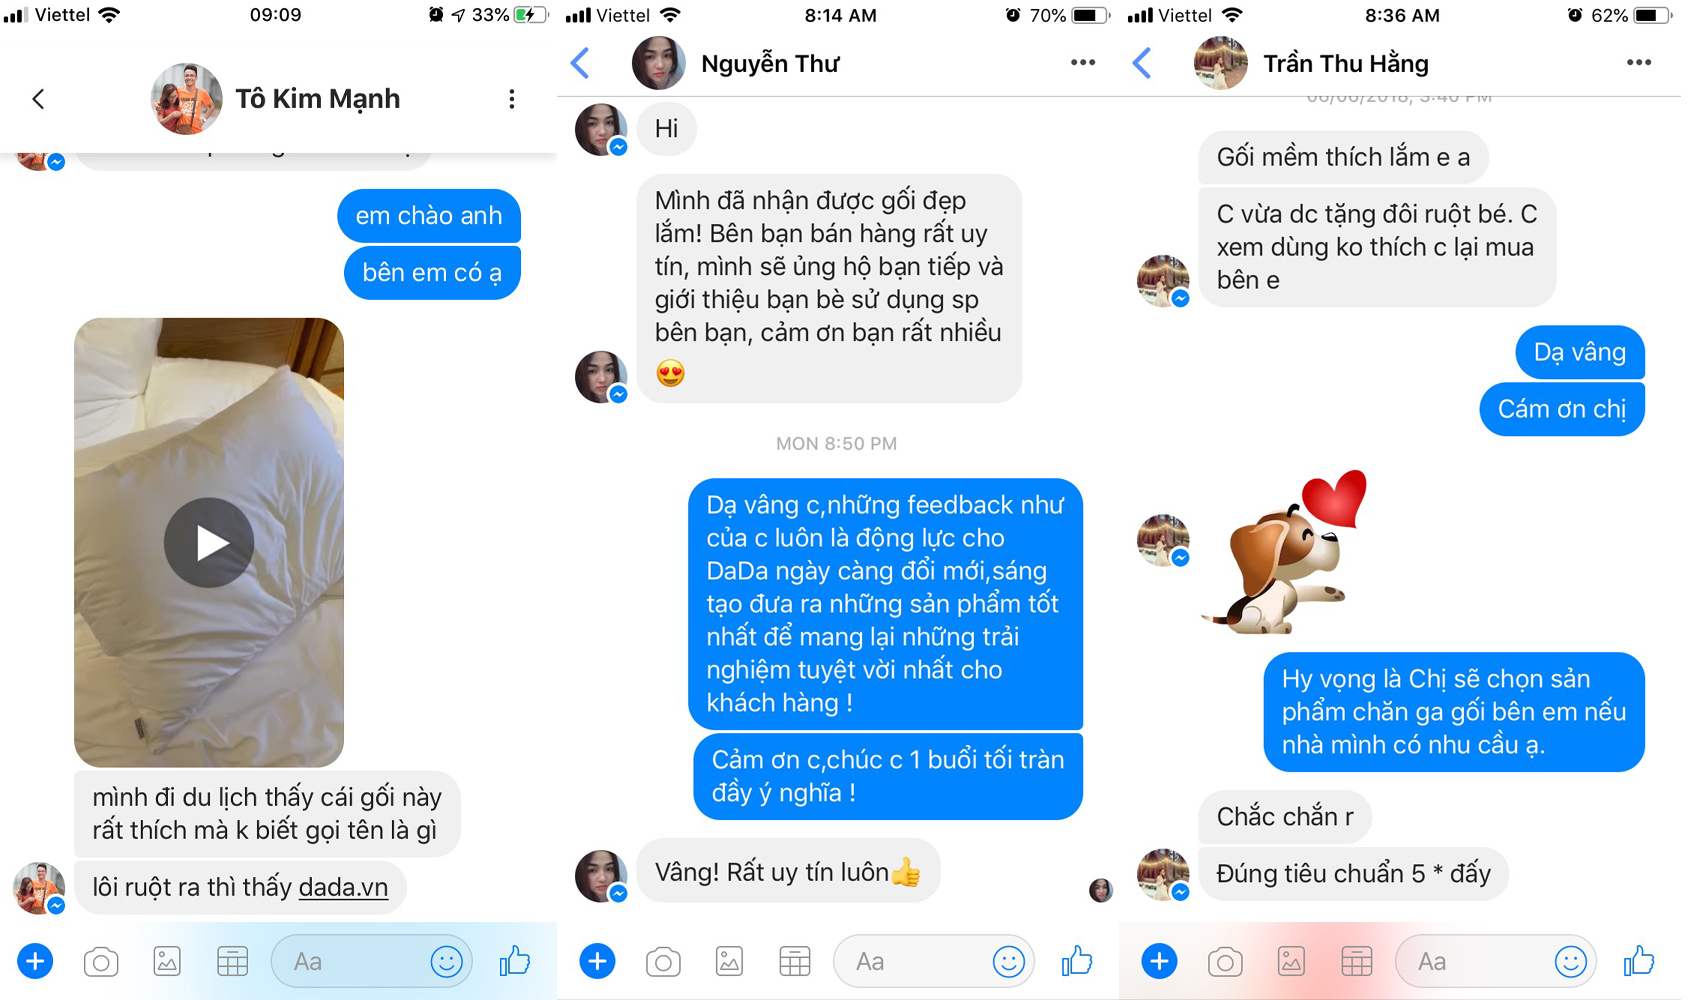Play the pillow video in Tô Kim Mạnh chat

pyautogui.click(x=209, y=542)
